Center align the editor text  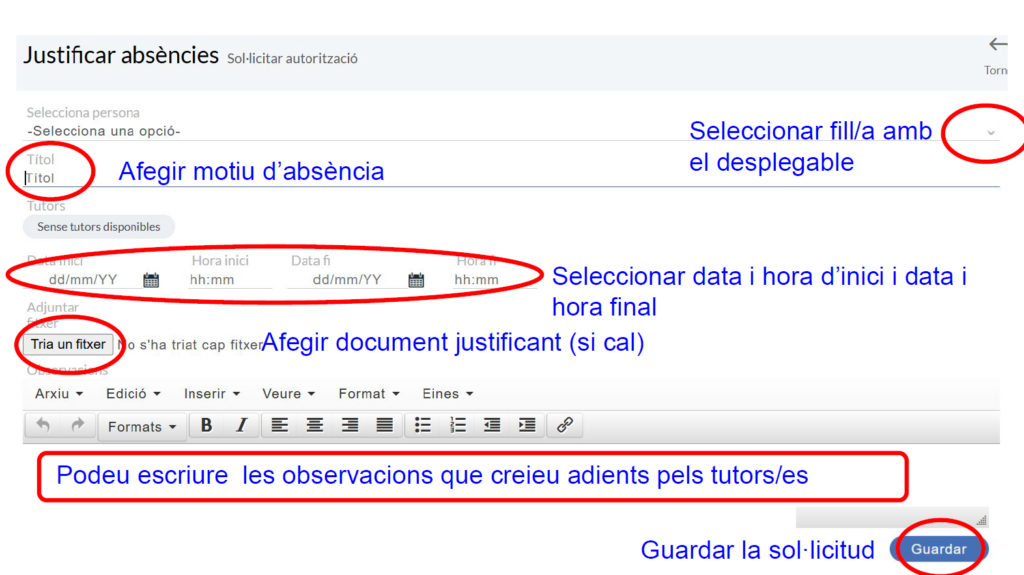(314, 425)
